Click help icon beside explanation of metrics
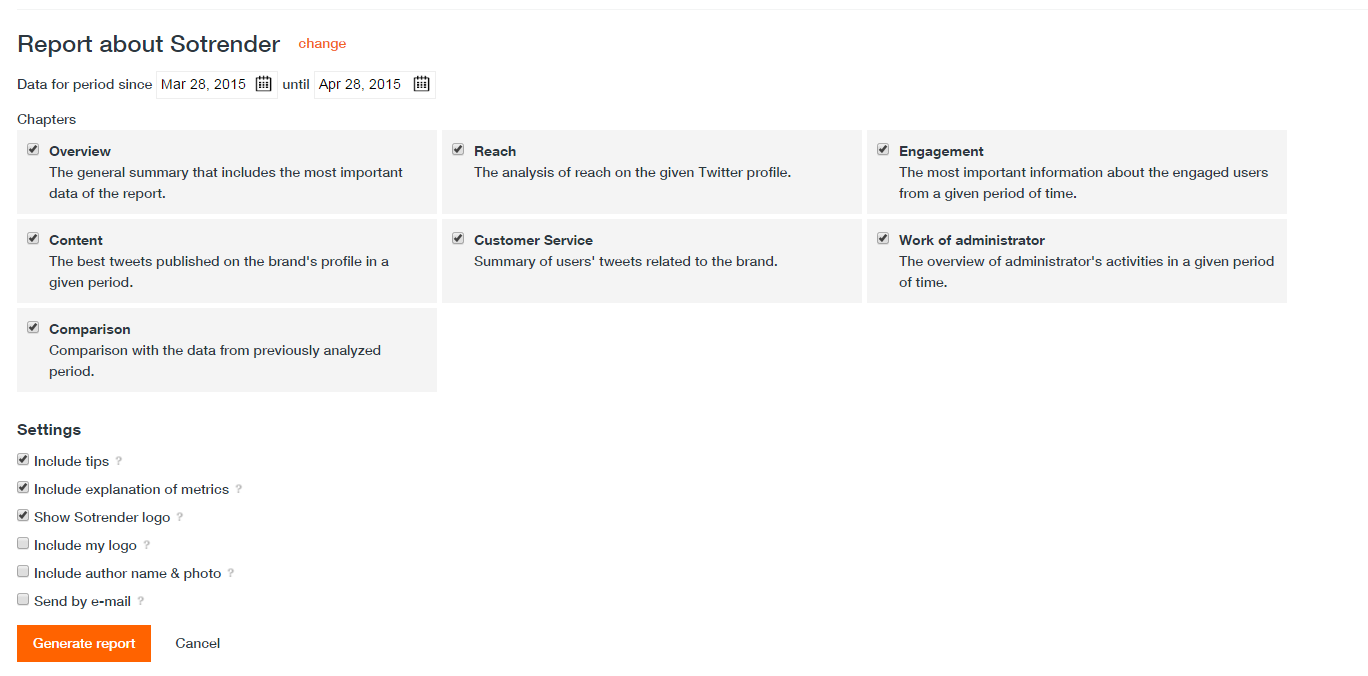The width and height of the screenshot is (1368, 676). tap(239, 489)
